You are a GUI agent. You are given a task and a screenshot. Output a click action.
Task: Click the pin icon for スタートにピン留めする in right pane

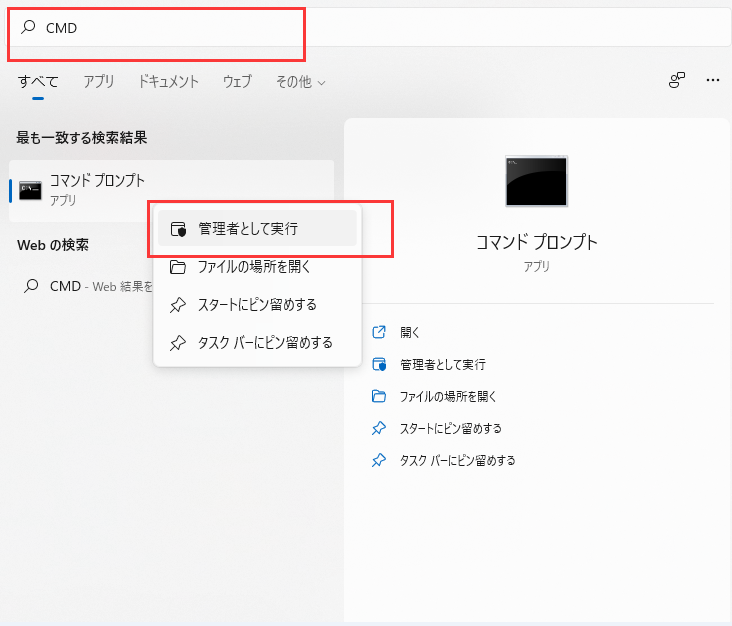pyautogui.click(x=379, y=428)
